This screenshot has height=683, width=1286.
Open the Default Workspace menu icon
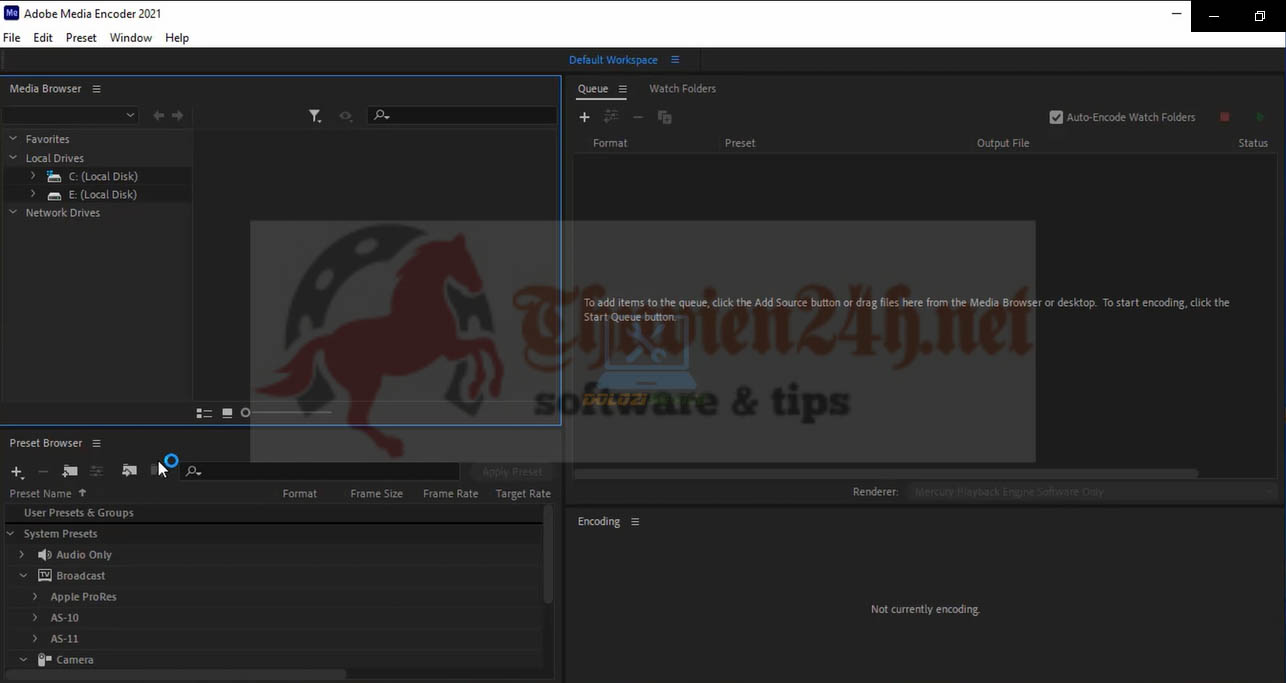[x=675, y=60]
